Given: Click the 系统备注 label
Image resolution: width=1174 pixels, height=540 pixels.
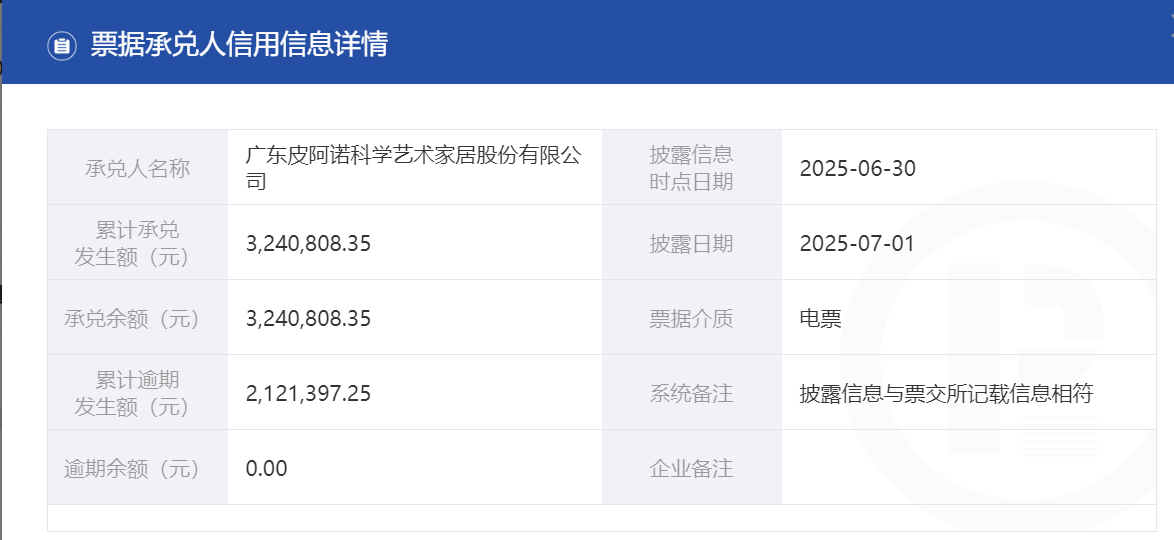Looking at the screenshot, I should pyautogui.click(x=691, y=394).
